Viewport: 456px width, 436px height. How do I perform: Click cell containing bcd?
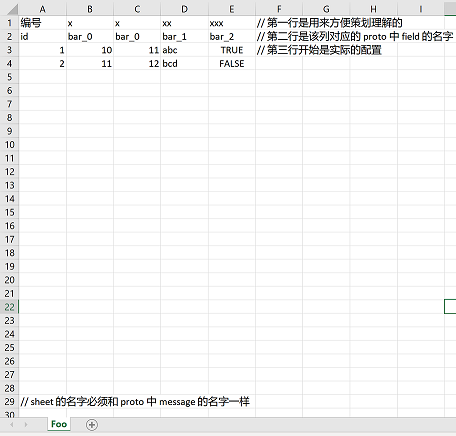[x=184, y=63]
